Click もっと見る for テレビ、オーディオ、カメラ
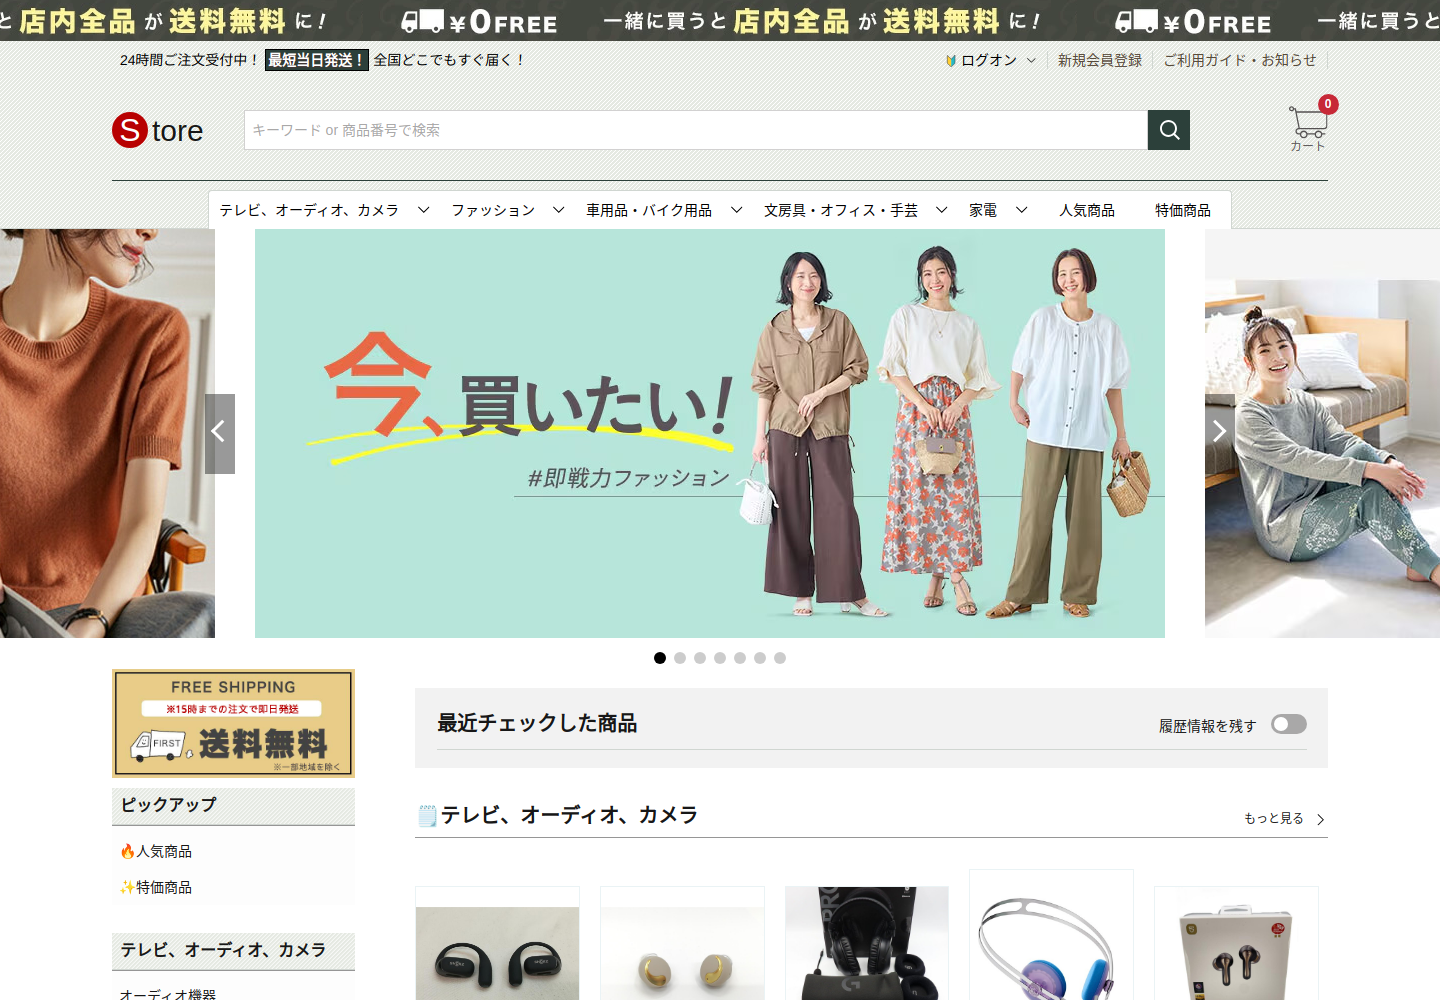Image resolution: width=1440 pixels, height=1000 pixels. pos(1284,818)
